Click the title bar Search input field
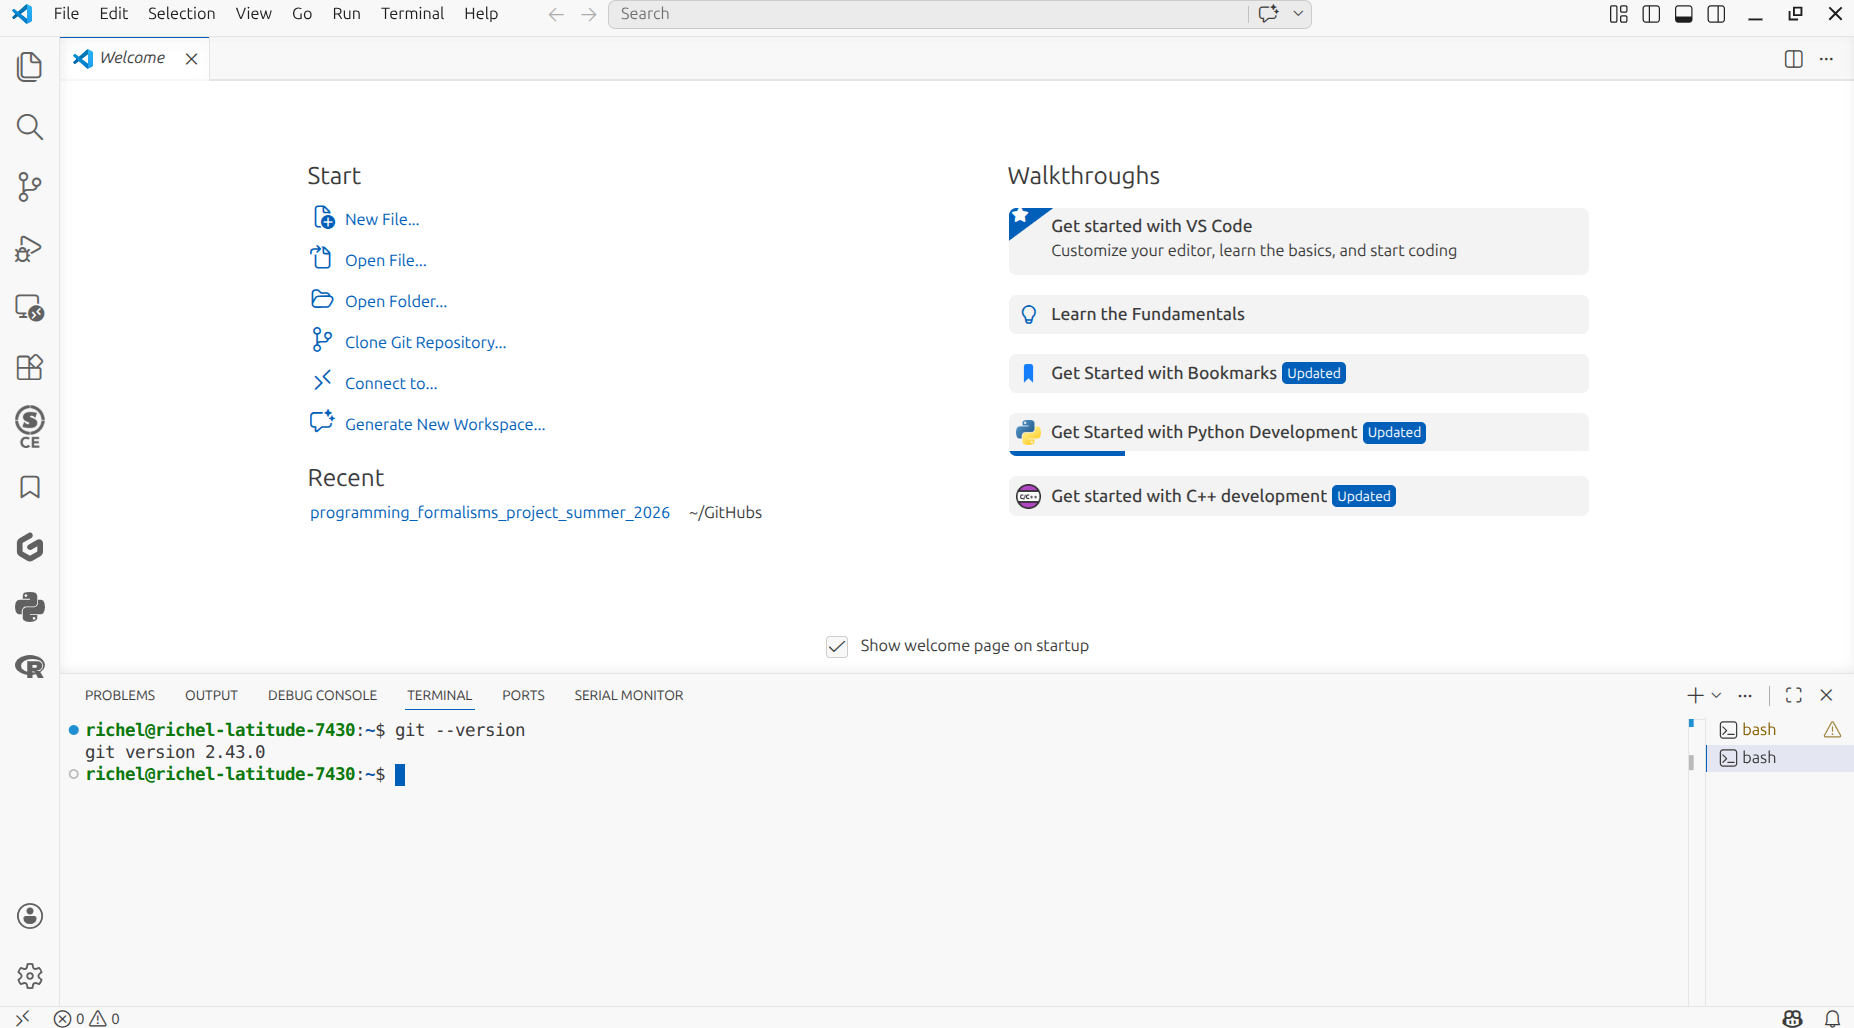The height and width of the screenshot is (1028, 1854). click(x=928, y=14)
